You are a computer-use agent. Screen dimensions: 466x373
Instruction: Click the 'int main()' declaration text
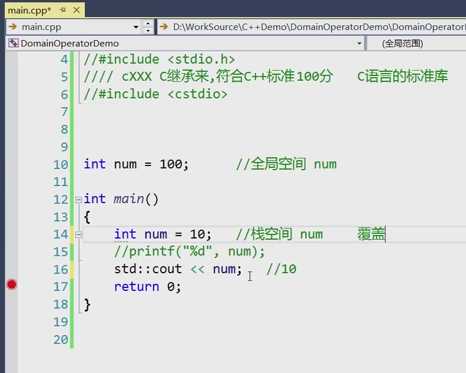(121, 199)
